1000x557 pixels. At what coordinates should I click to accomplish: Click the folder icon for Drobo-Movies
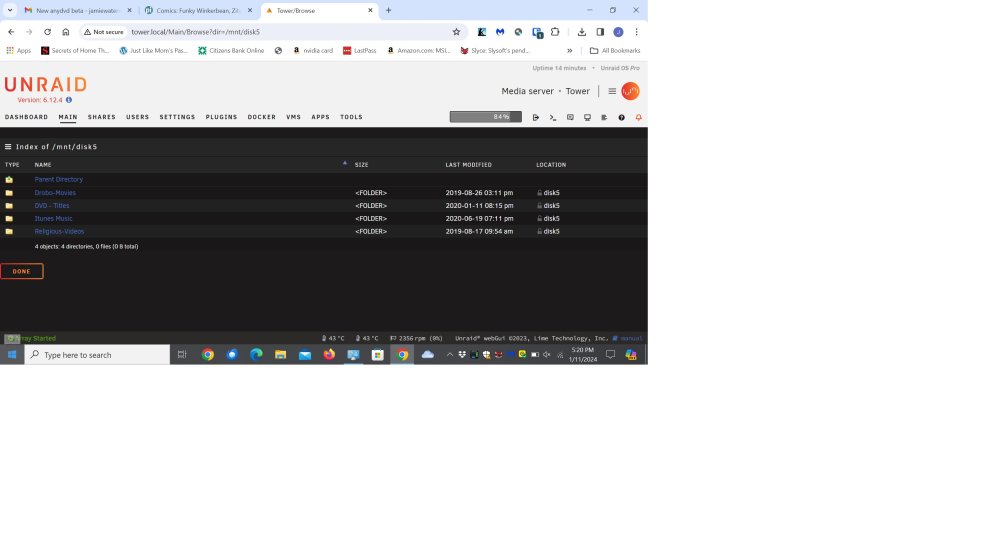tap(9, 193)
